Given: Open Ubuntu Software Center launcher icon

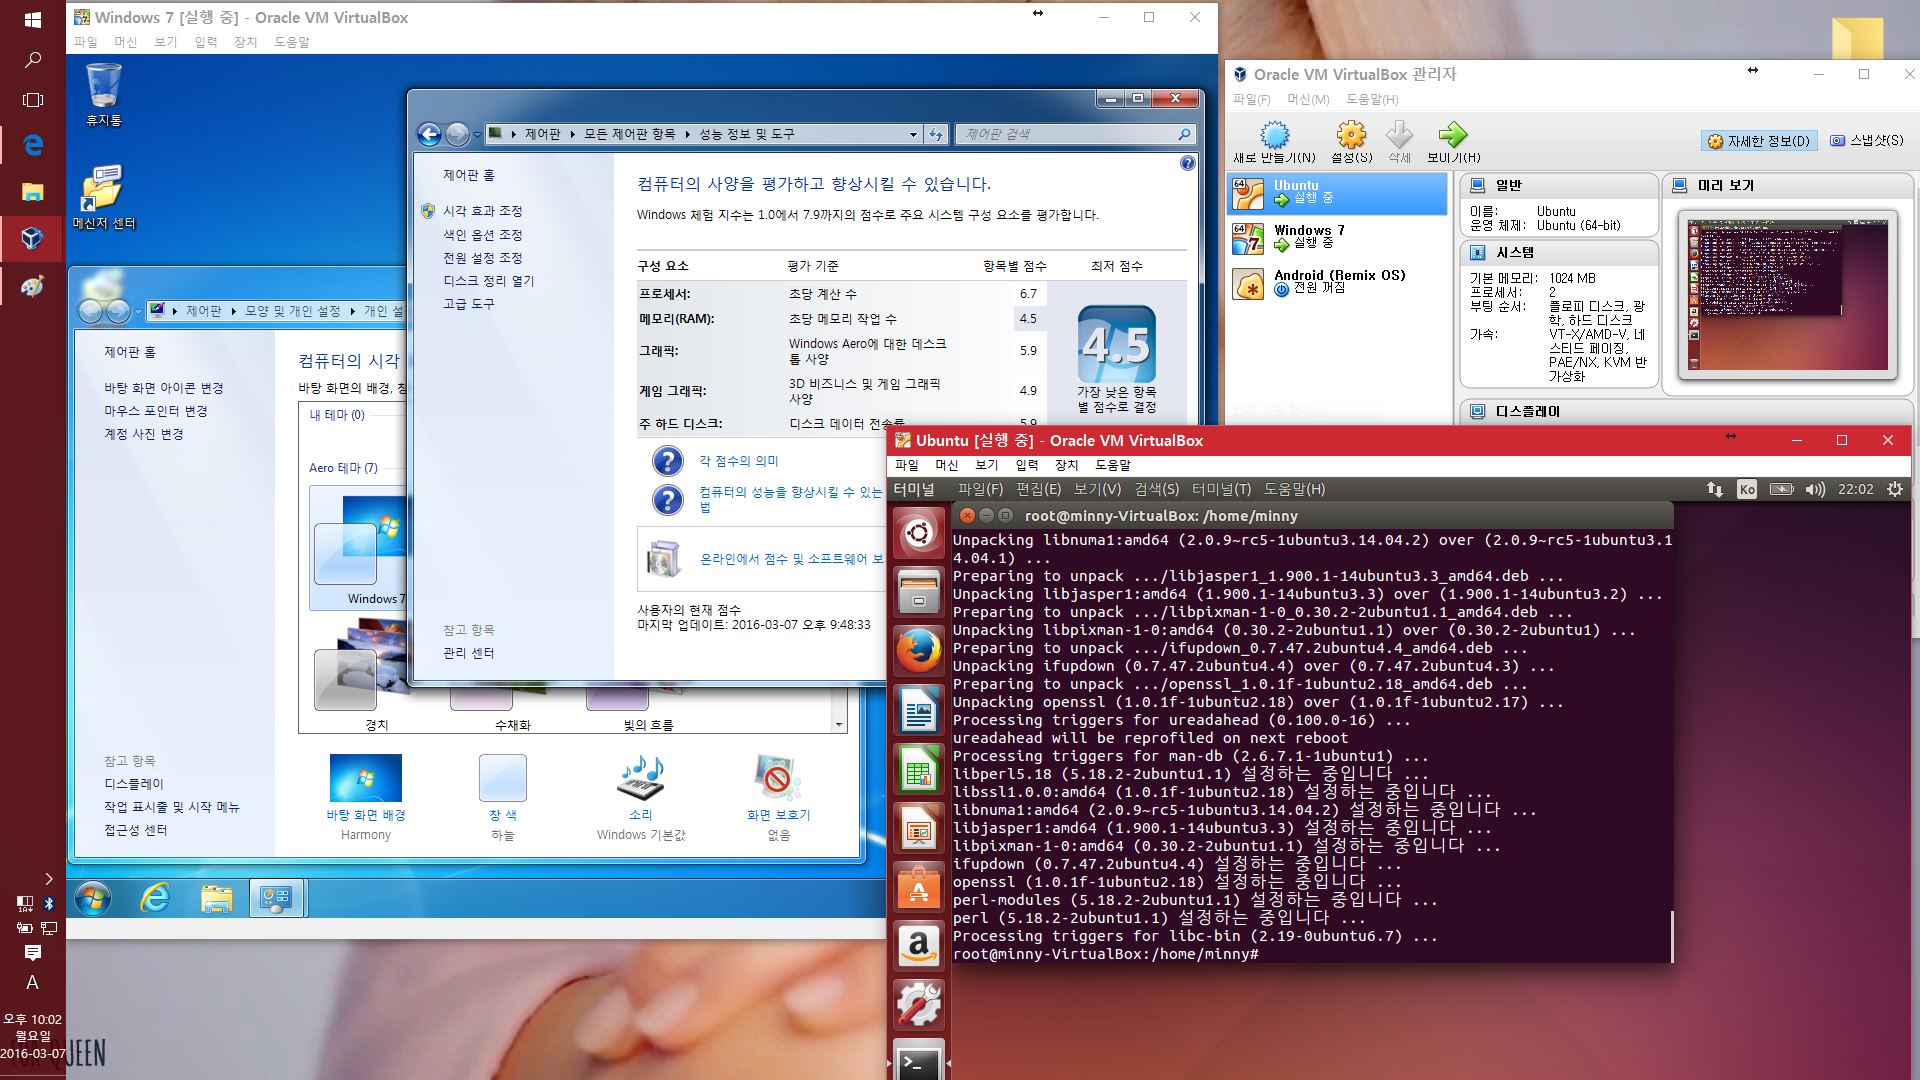Looking at the screenshot, I should [x=918, y=887].
